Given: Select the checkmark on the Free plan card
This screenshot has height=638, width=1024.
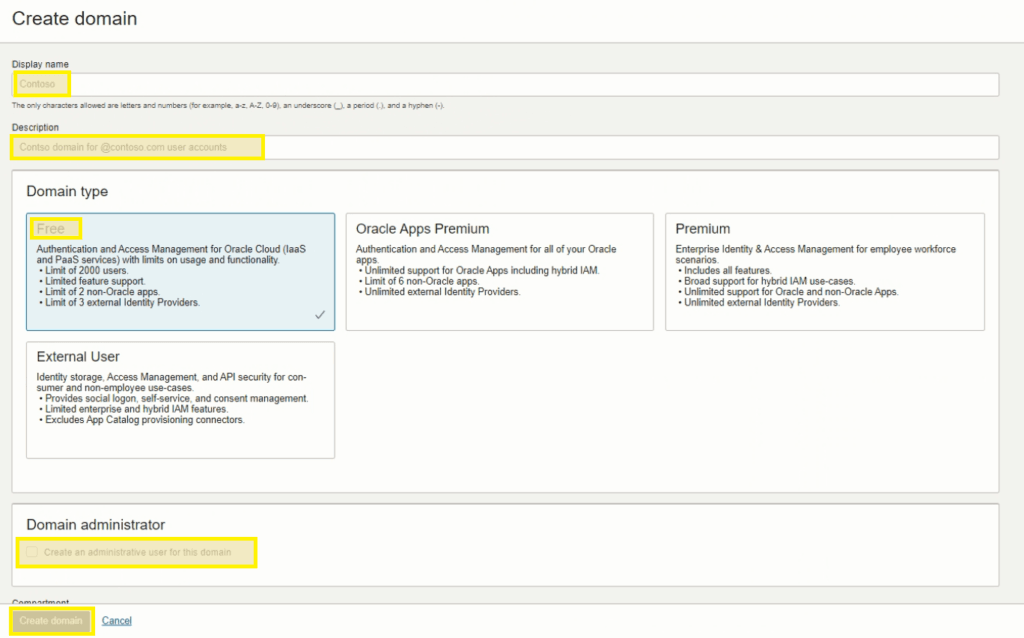Looking at the screenshot, I should point(320,314).
